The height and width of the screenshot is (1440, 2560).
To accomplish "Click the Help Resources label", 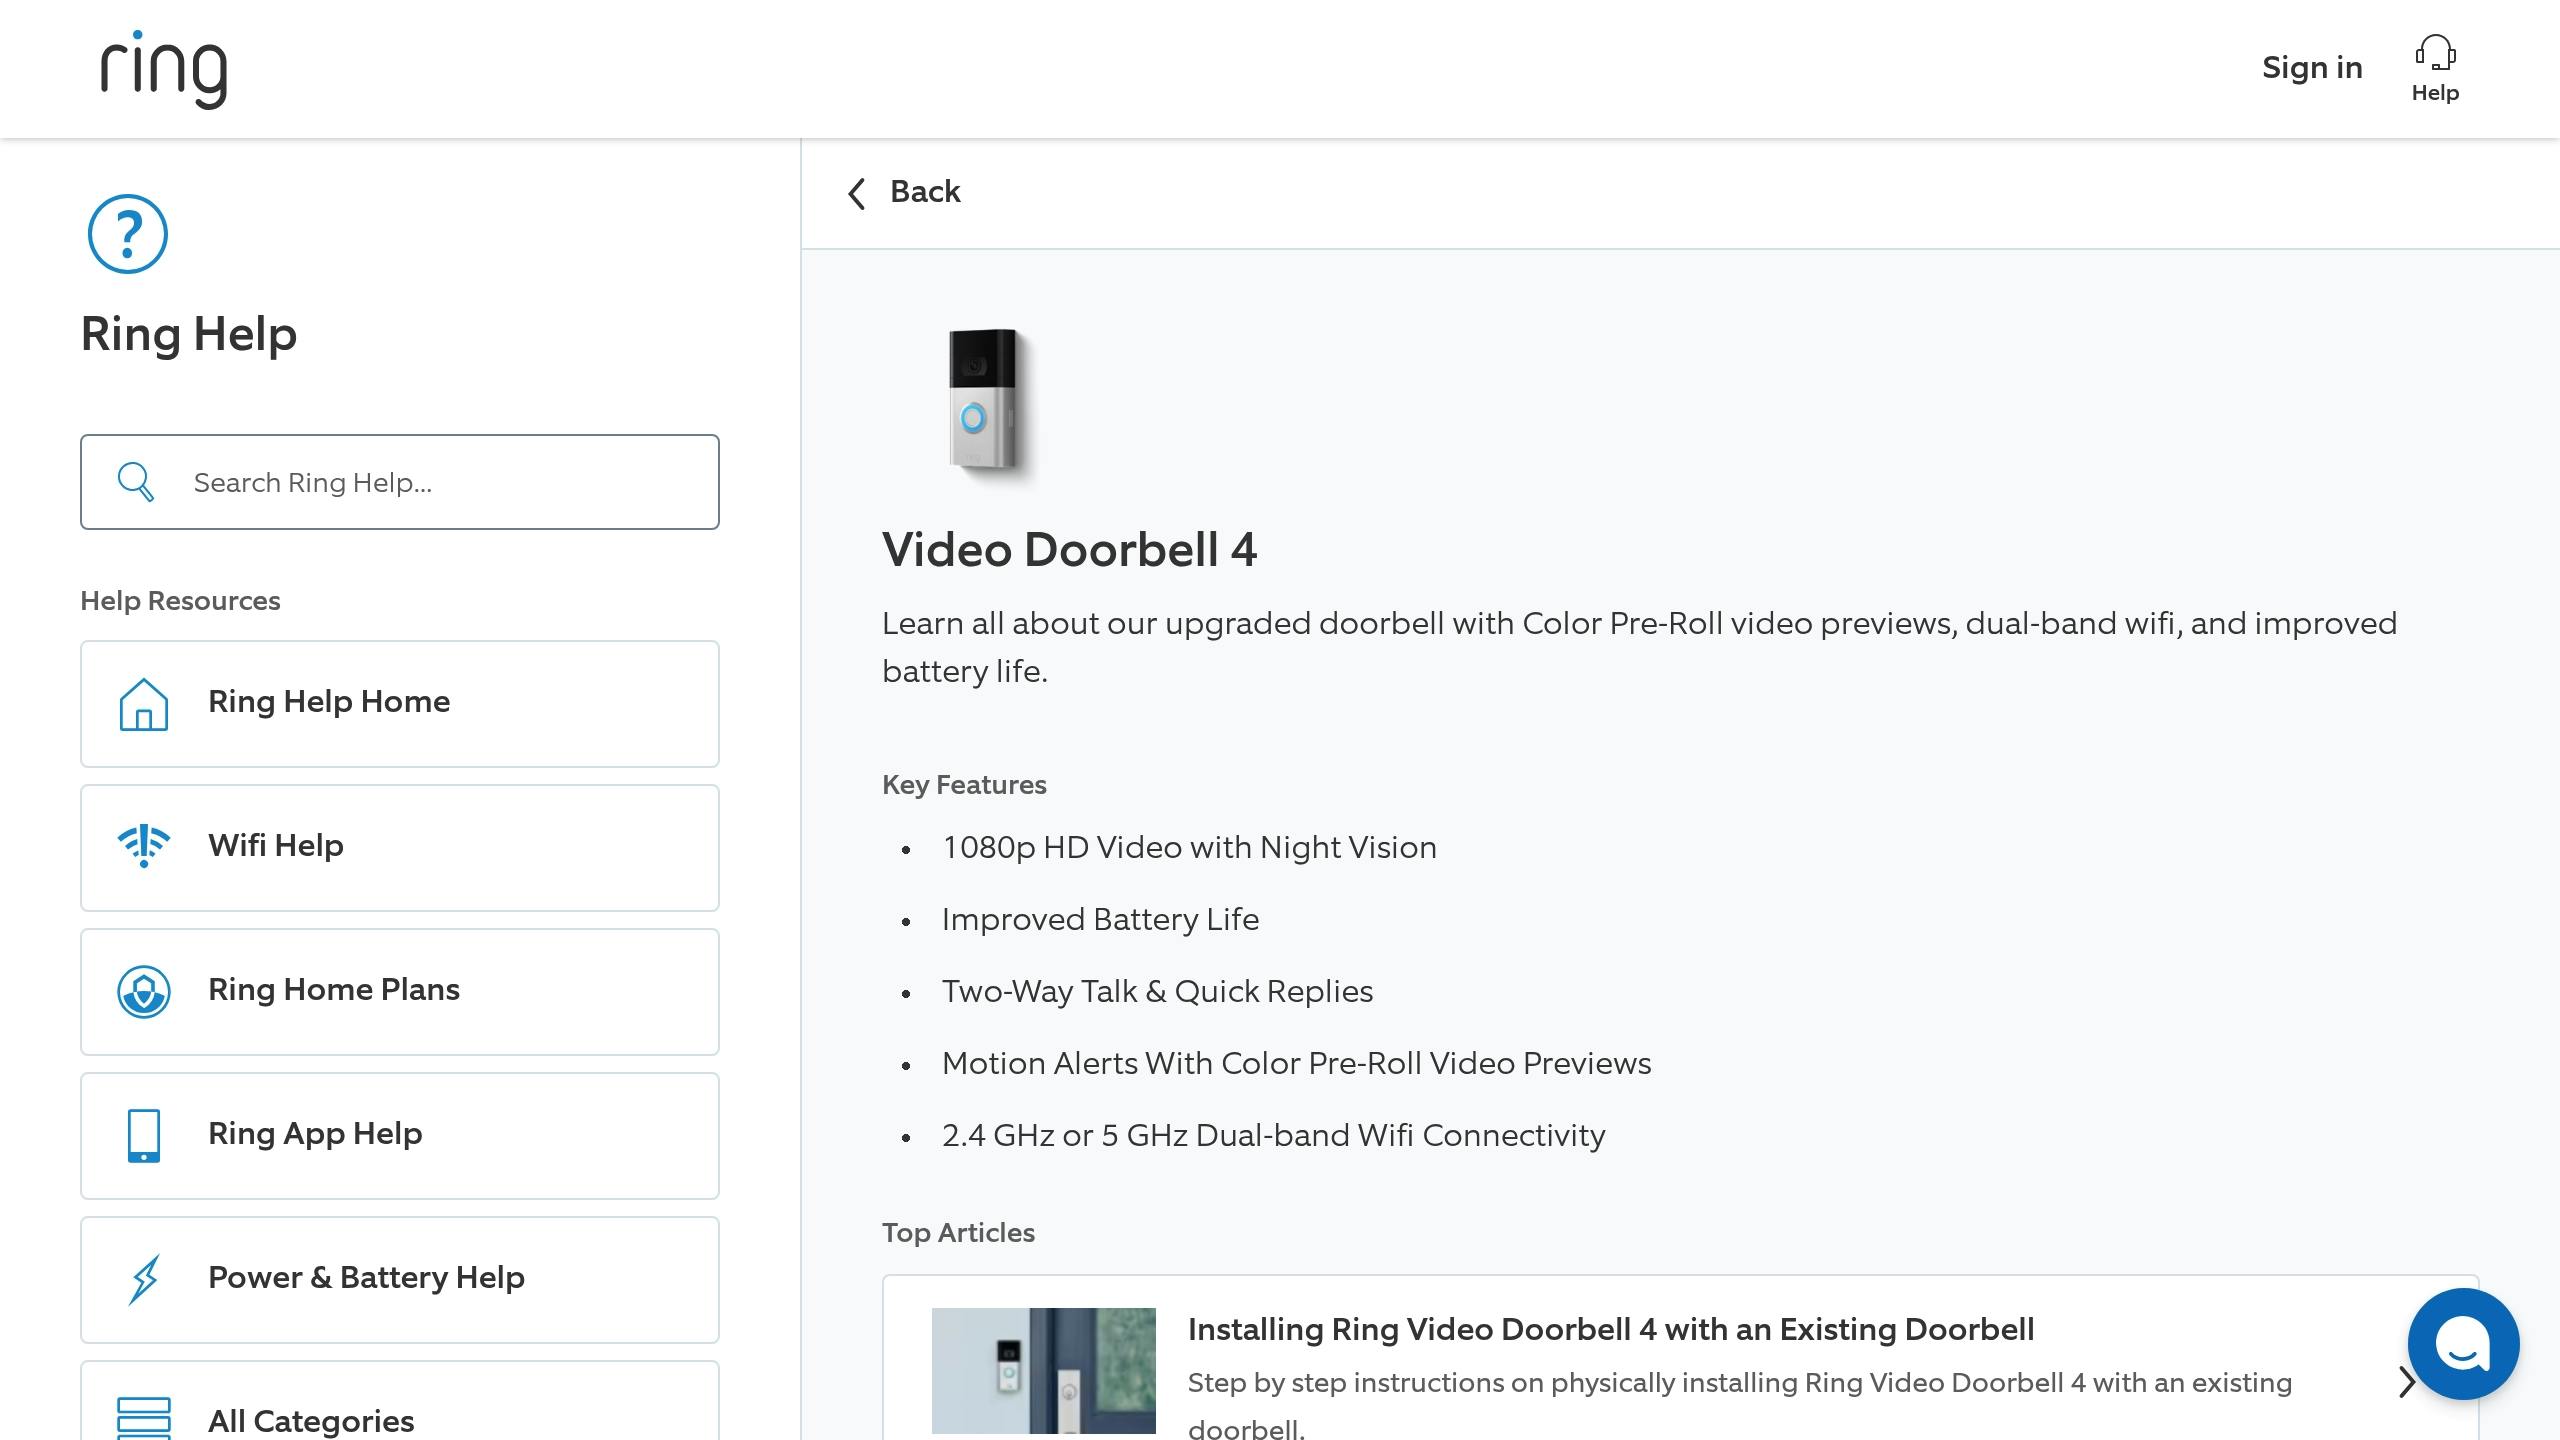I will pos(180,601).
